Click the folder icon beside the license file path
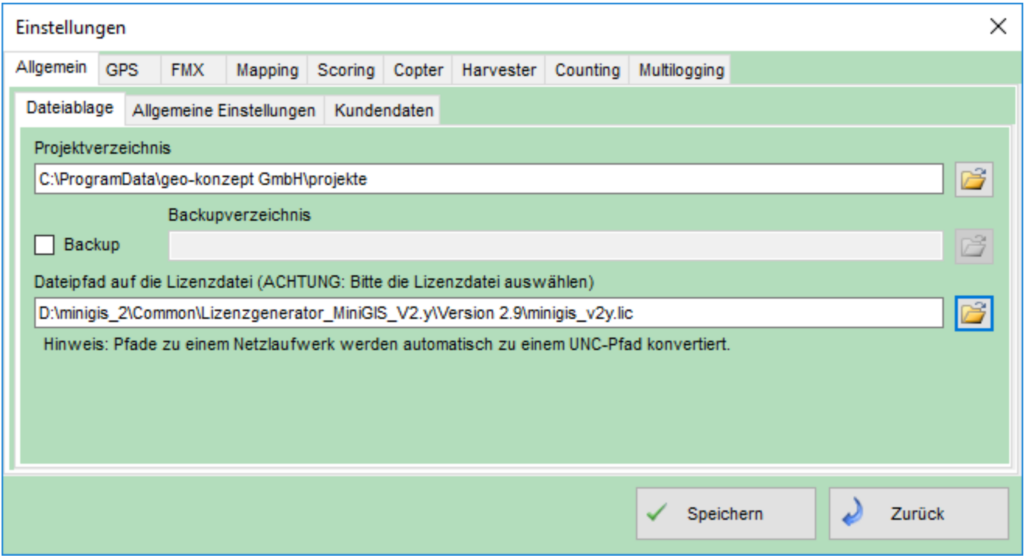 pos(973,313)
